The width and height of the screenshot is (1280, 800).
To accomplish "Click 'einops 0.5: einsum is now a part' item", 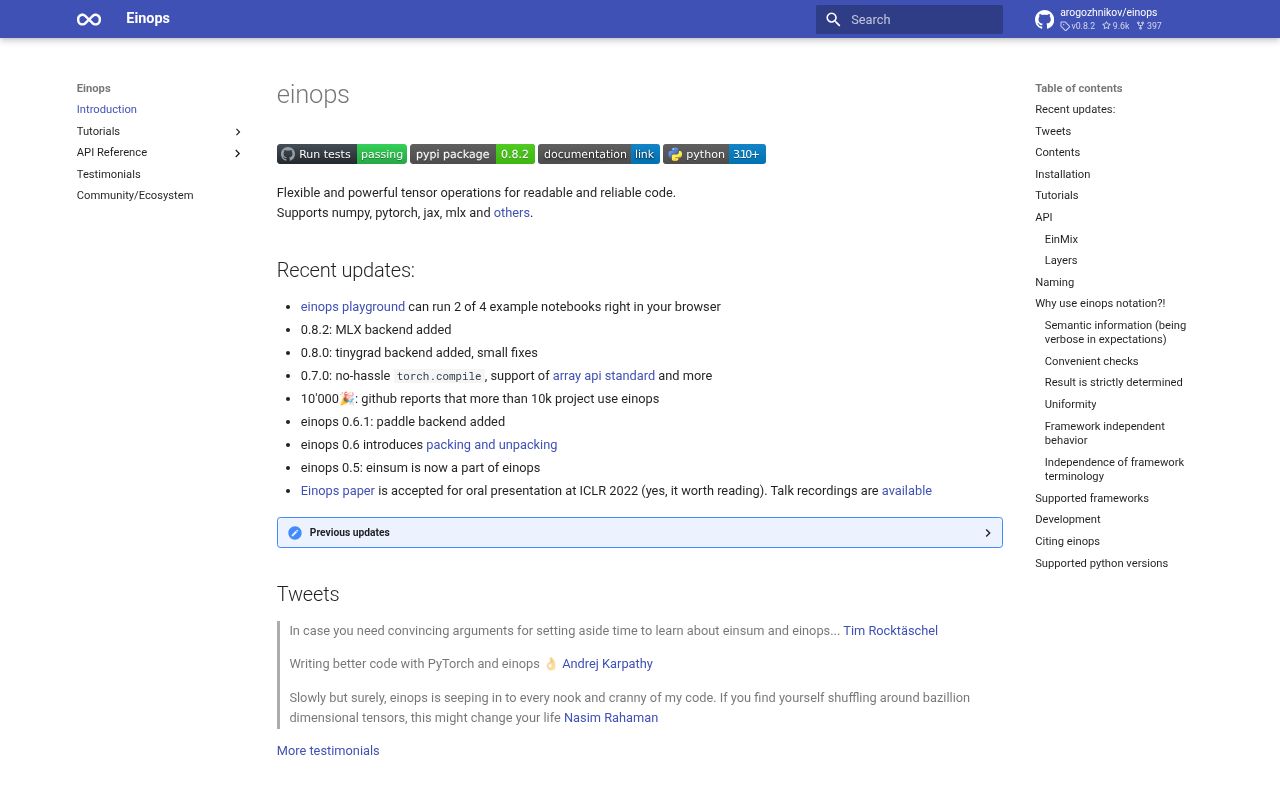I will click(420, 468).
